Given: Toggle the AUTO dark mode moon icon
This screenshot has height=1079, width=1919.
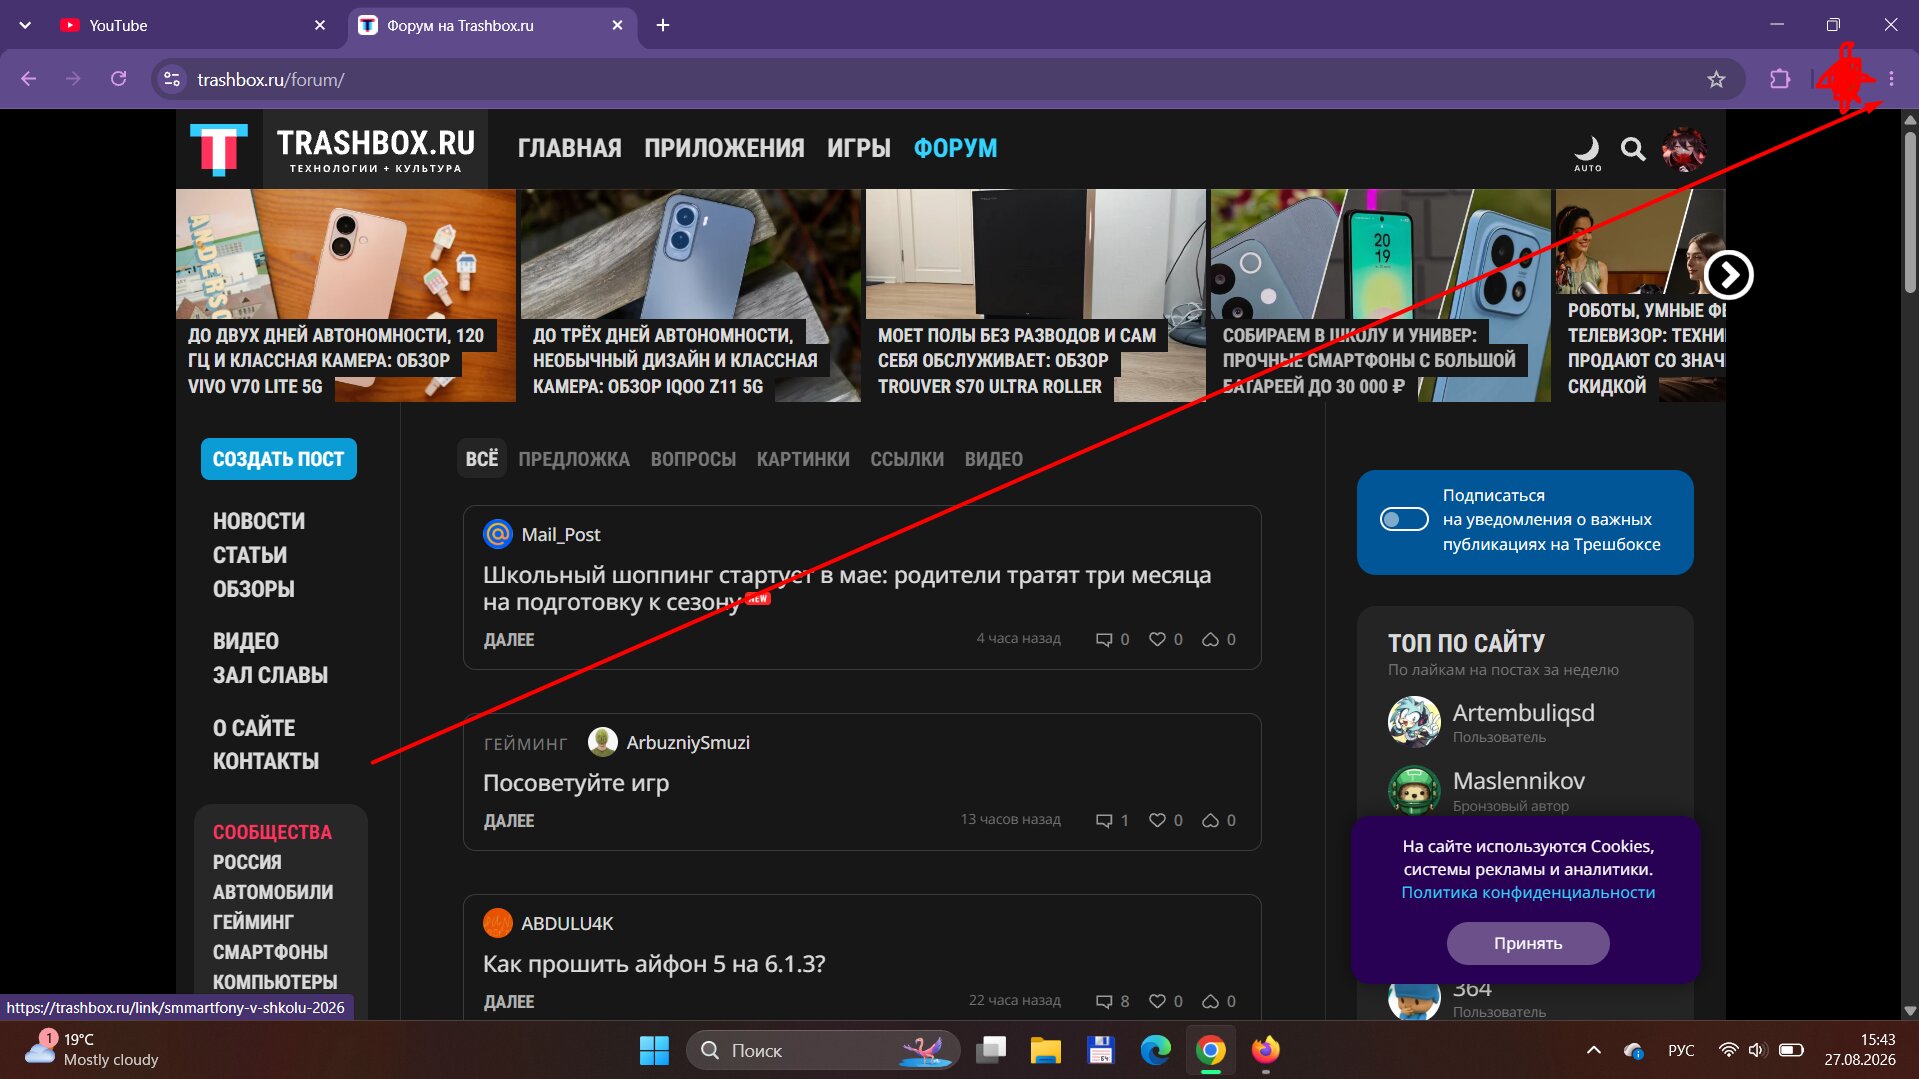Looking at the screenshot, I should pyautogui.click(x=1587, y=152).
